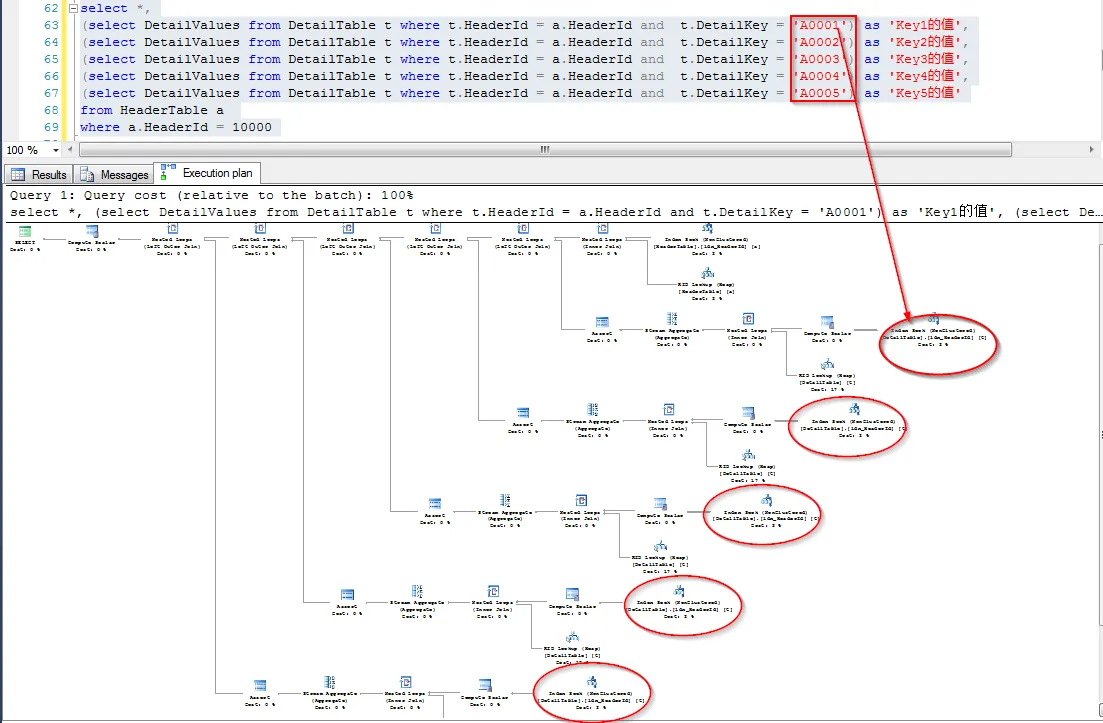Switch to the Results tab

(39, 174)
